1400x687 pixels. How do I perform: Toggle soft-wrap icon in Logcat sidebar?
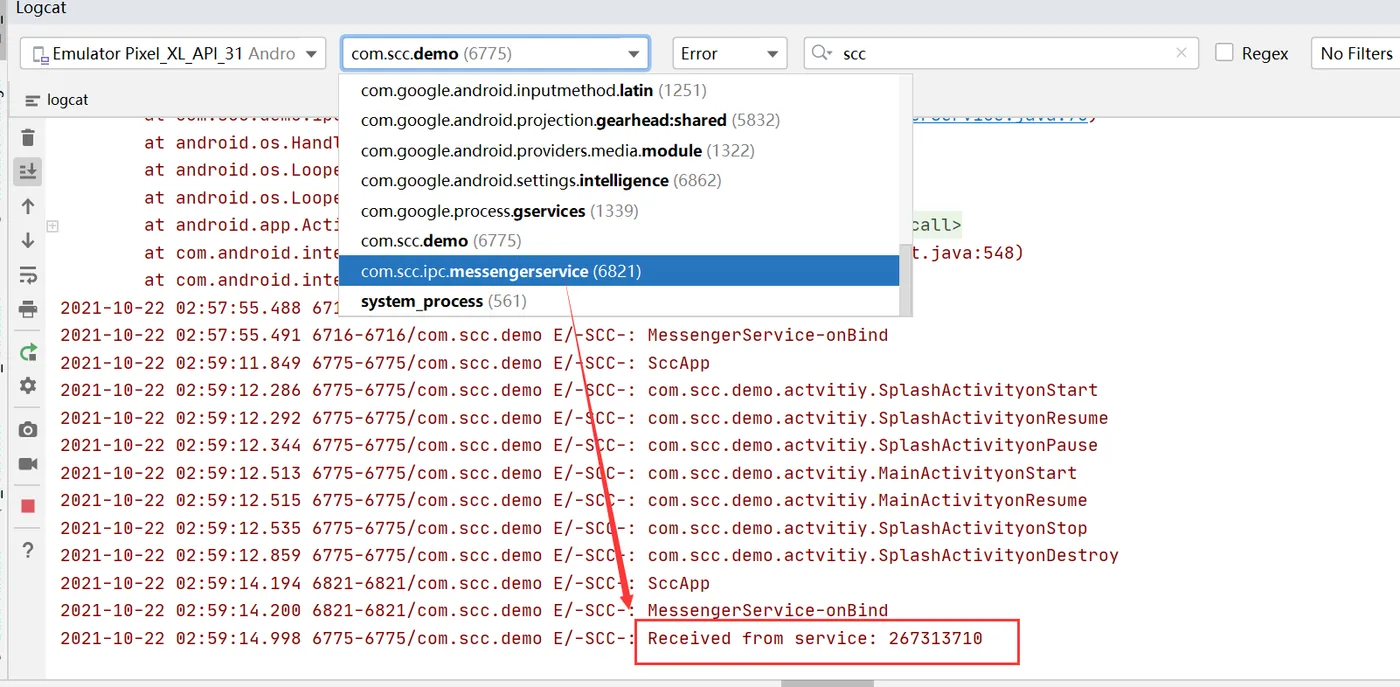pyautogui.click(x=28, y=275)
